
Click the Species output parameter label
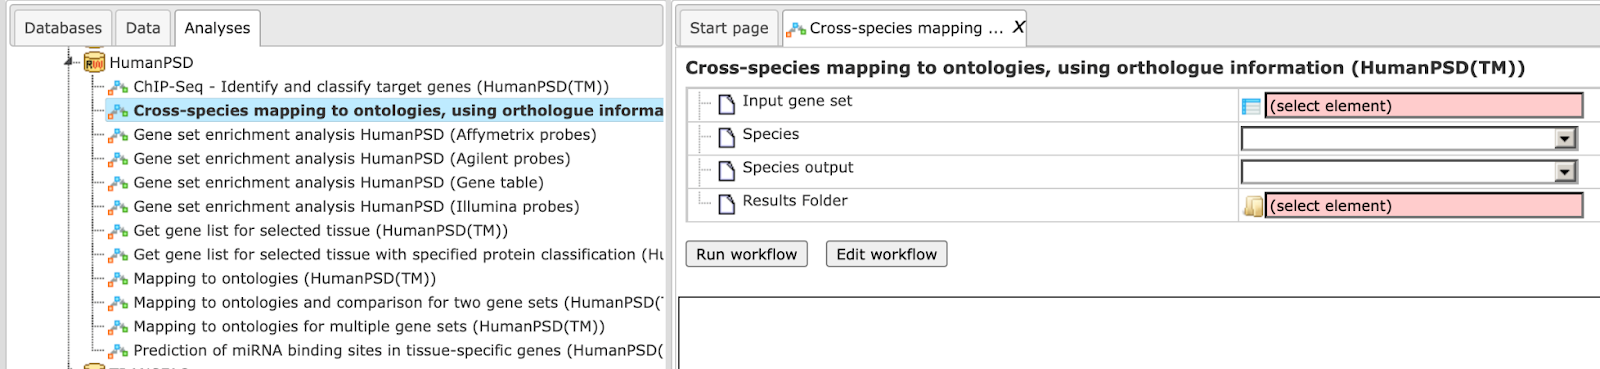[x=798, y=168]
